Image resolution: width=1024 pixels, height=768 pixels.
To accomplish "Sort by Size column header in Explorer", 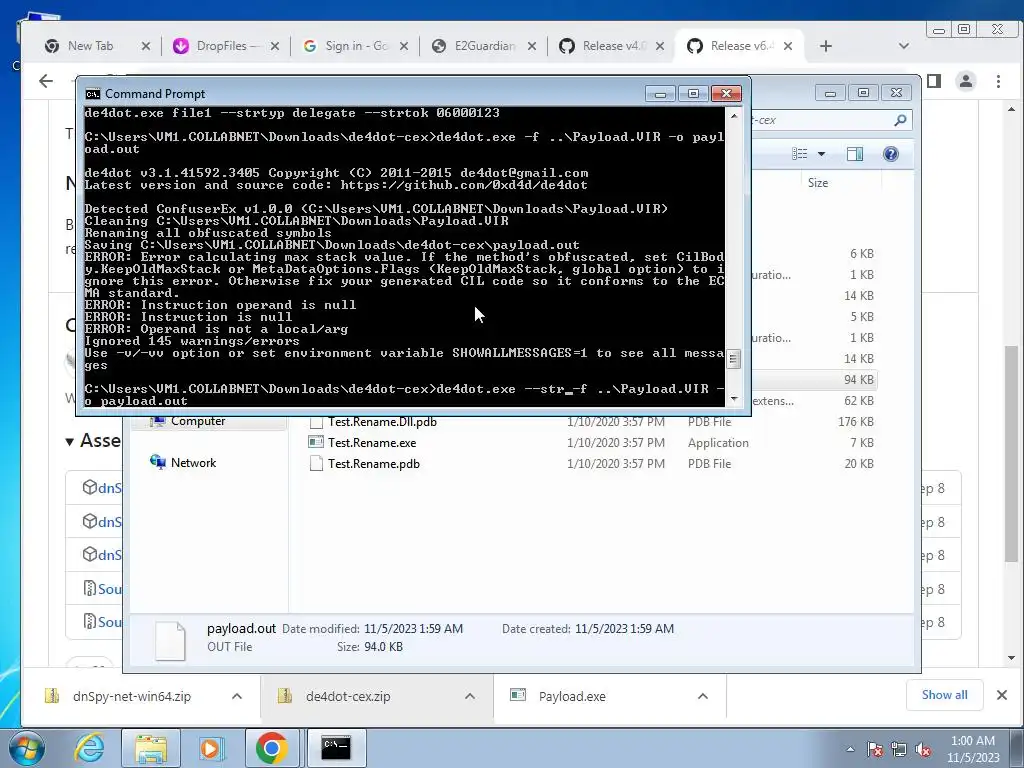I will tap(818, 183).
